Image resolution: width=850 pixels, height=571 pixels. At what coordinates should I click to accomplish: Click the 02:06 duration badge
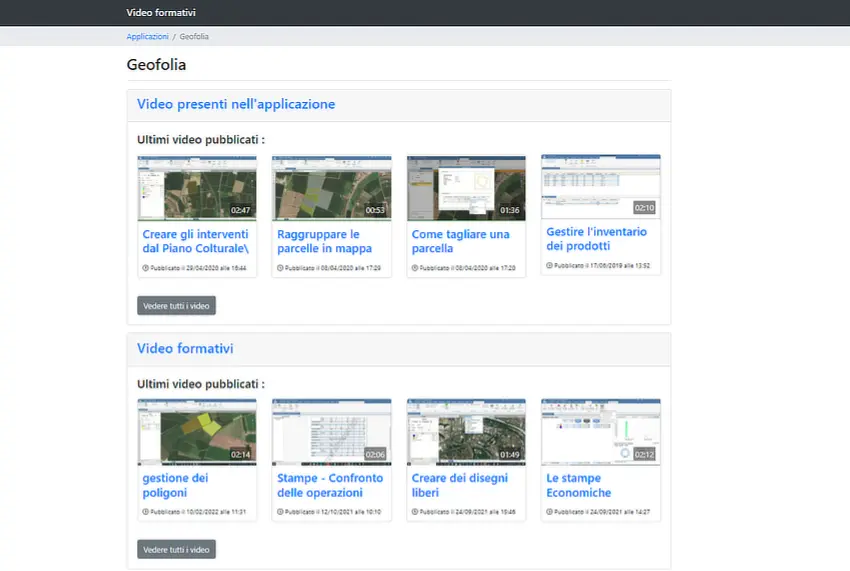coord(375,454)
